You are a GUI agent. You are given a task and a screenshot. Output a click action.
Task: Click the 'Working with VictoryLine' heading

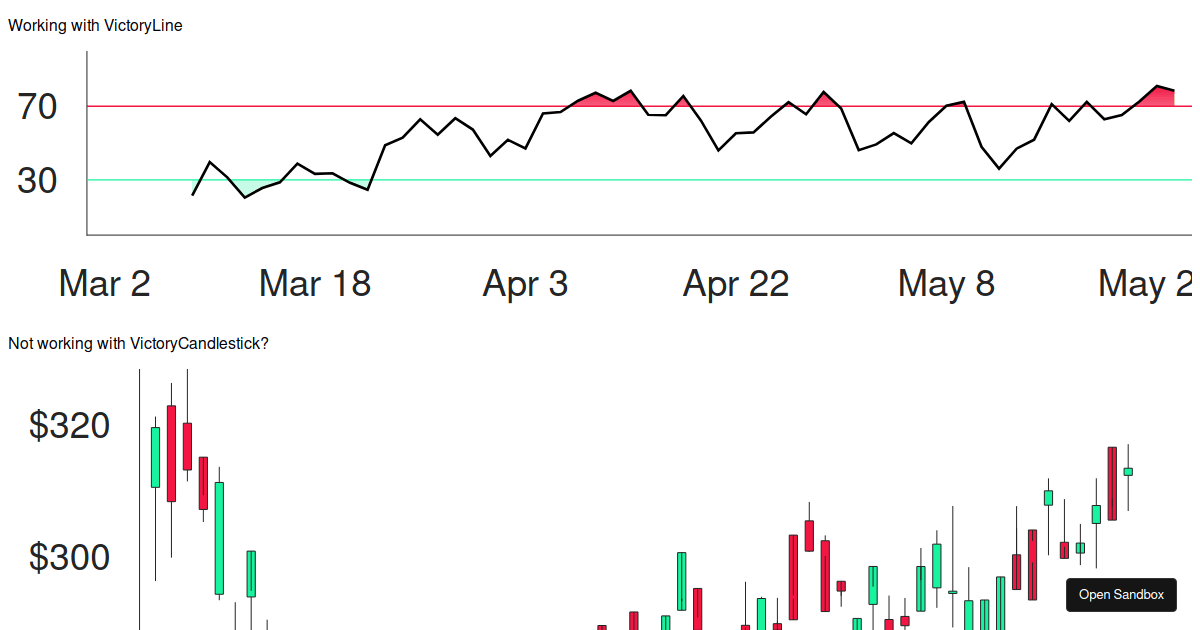point(94,25)
